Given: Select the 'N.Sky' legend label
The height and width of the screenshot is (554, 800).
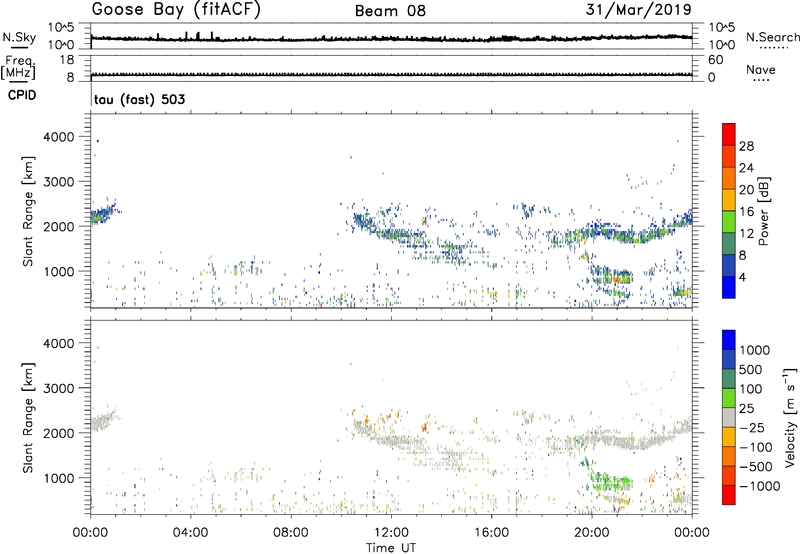Looking at the screenshot, I should pyautogui.click(x=19, y=37).
